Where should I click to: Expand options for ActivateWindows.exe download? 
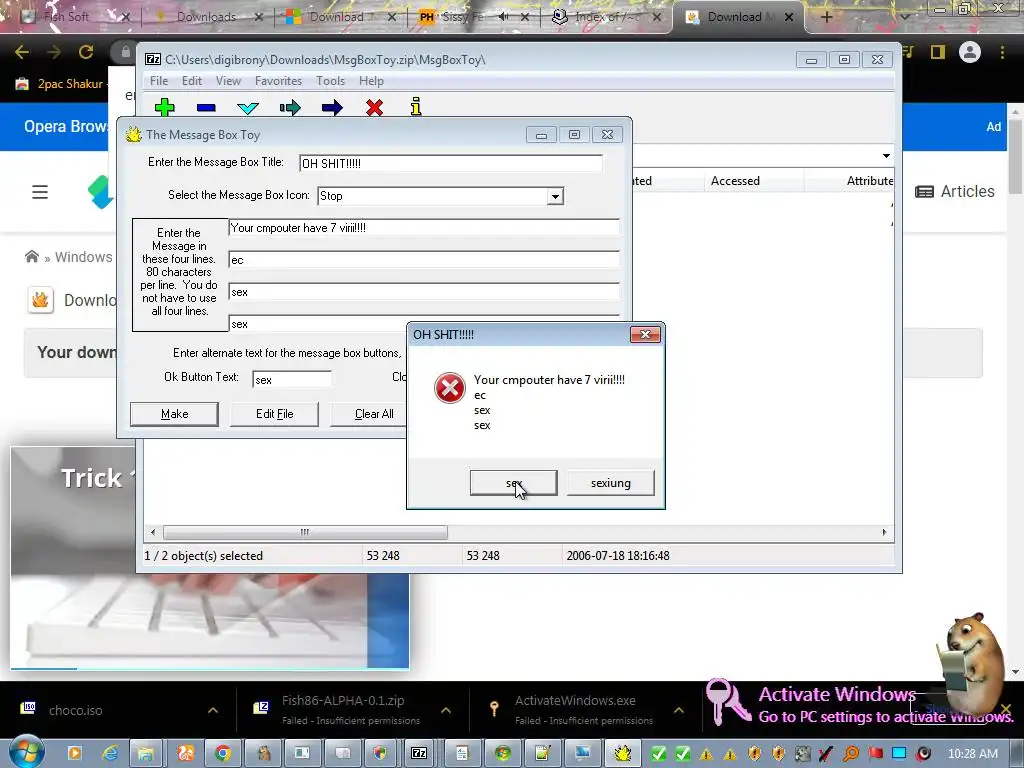(x=679, y=710)
